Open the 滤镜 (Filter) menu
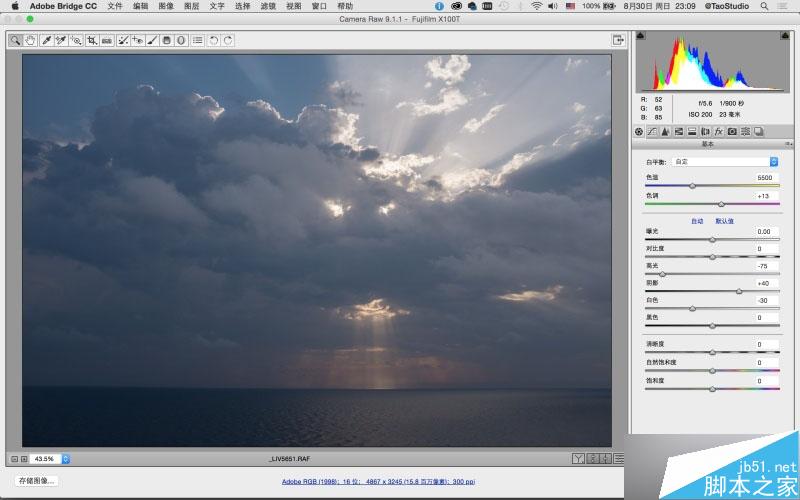The width and height of the screenshot is (800, 500). [x=268, y=6]
